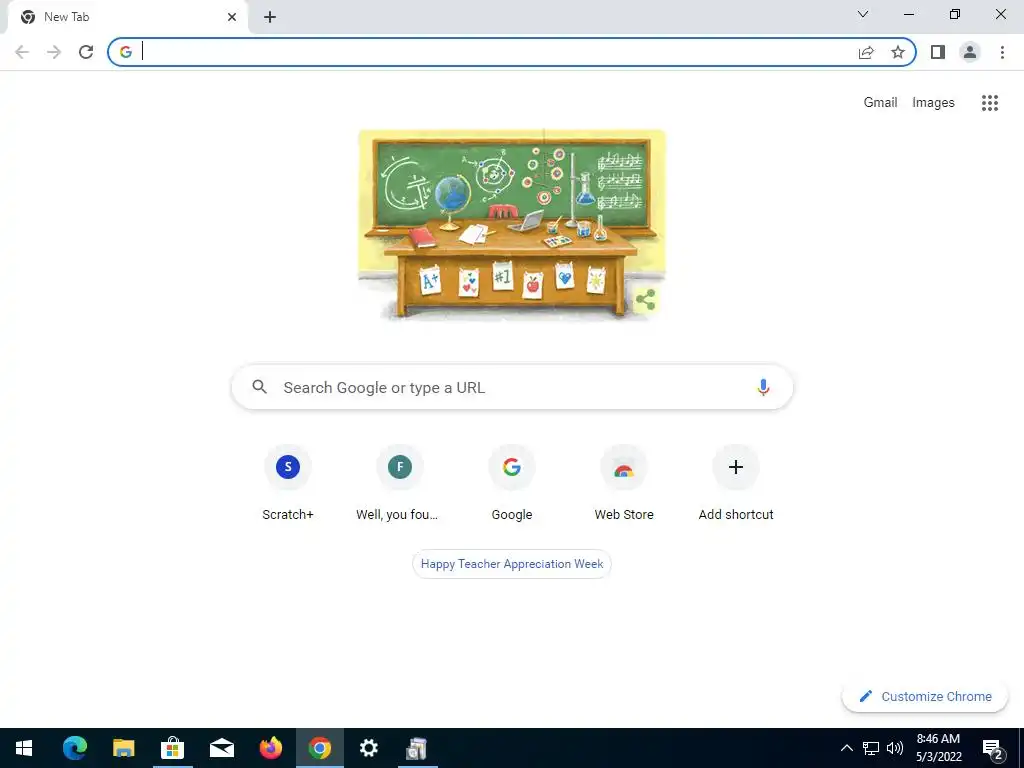Click the Add shortcut tile
1024x768 pixels.
coord(736,483)
